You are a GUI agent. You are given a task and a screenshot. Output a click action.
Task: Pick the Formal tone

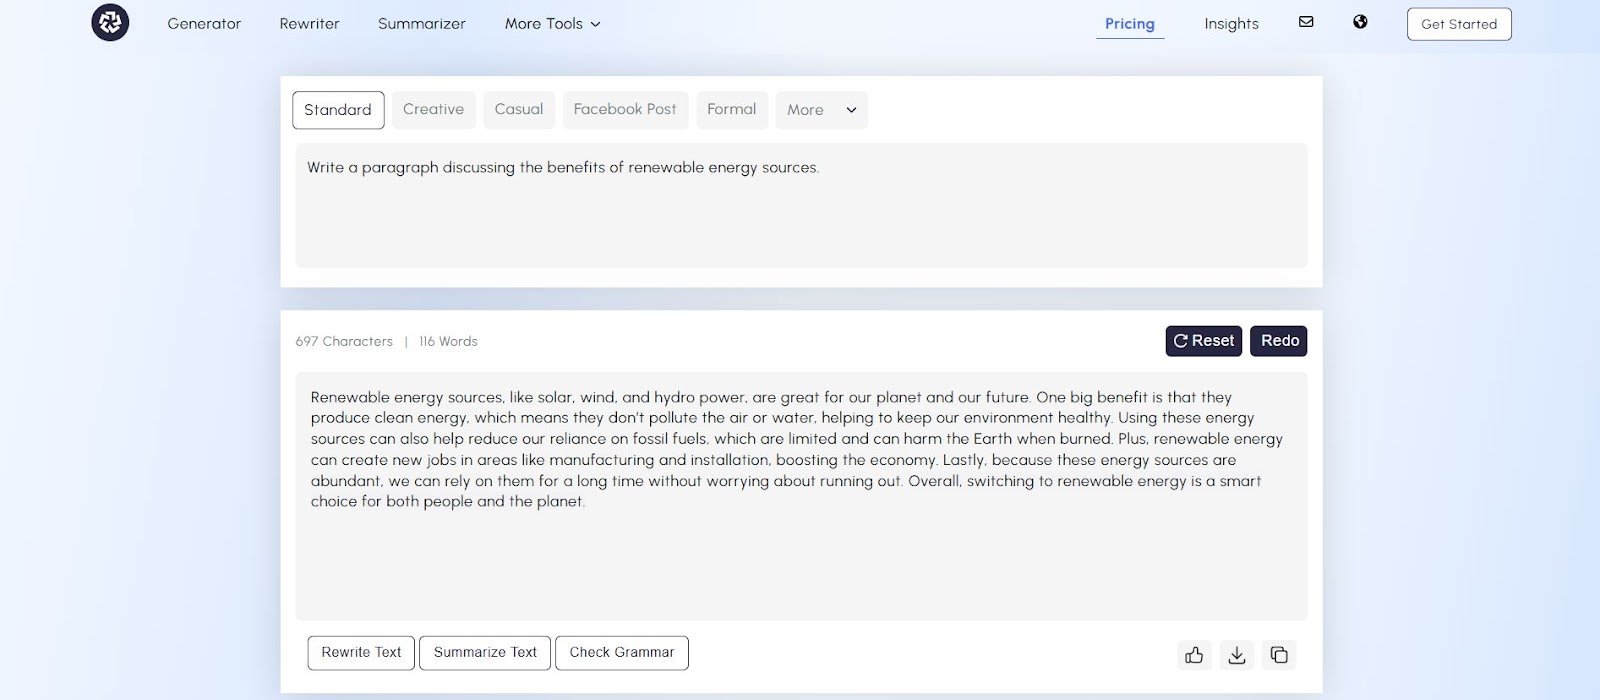732,110
